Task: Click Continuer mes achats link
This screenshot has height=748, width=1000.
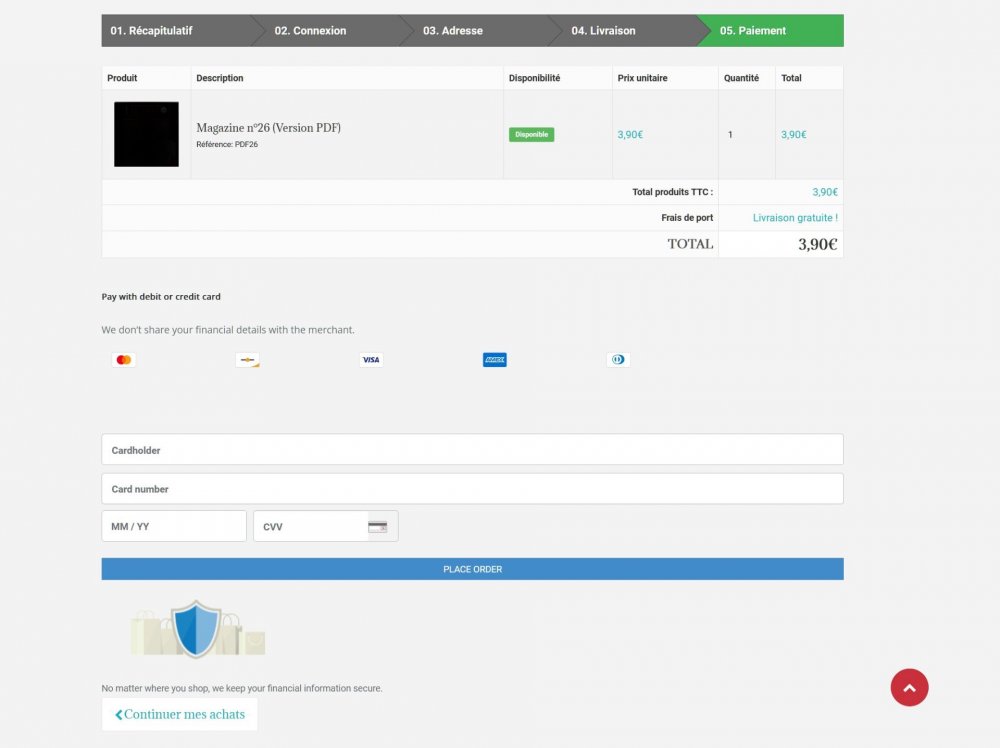Action: (x=180, y=714)
